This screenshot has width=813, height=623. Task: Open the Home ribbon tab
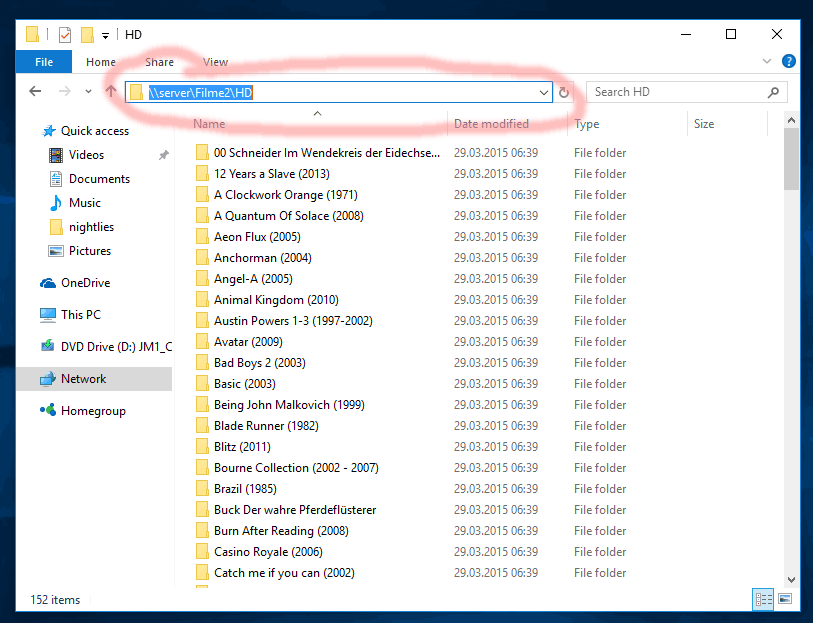pyautogui.click(x=101, y=62)
